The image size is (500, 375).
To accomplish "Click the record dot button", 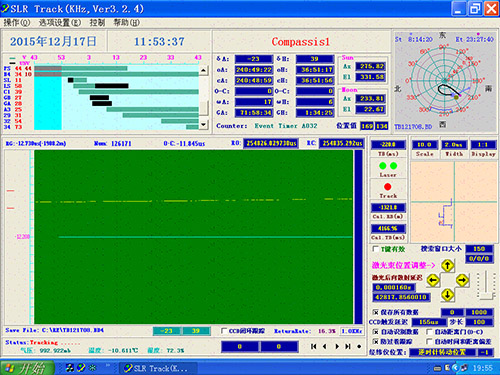I will [x=359, y=347].
